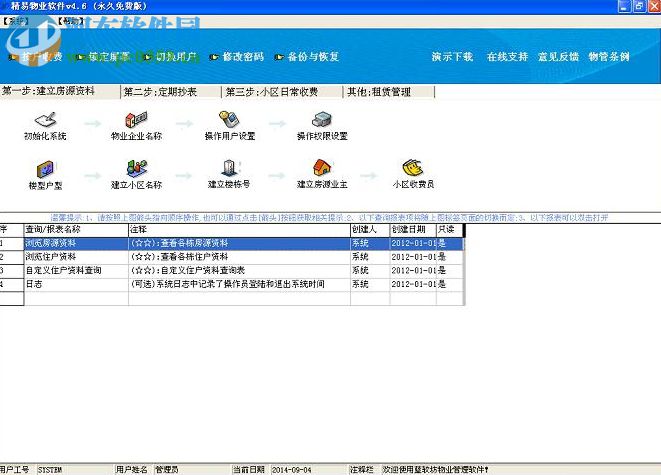Click the hand icon beside 切换用户
This screenshot has width=661, height=475.
click(x=148, y=57)
